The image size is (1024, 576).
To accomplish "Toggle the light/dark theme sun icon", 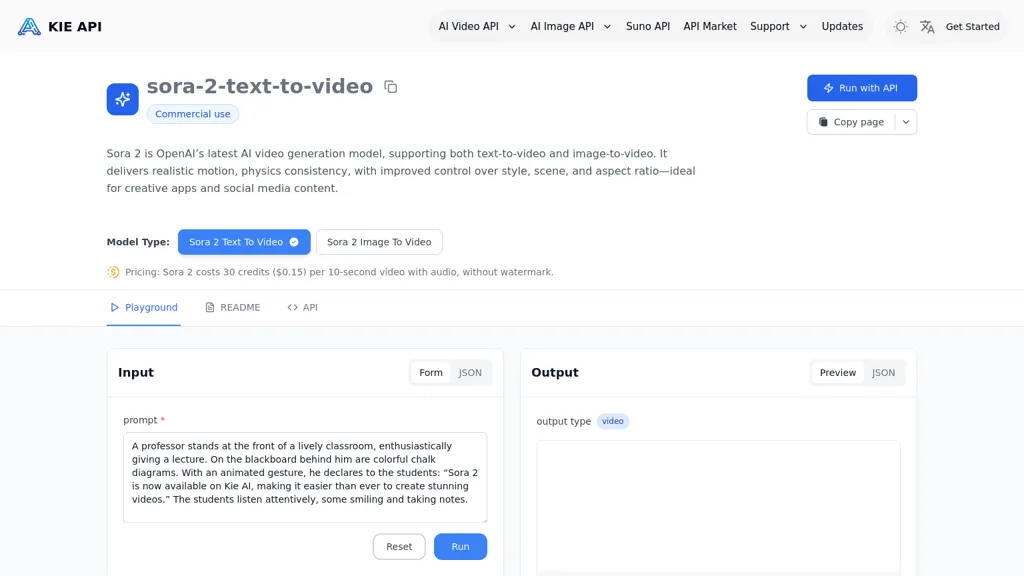I will 900,27.
